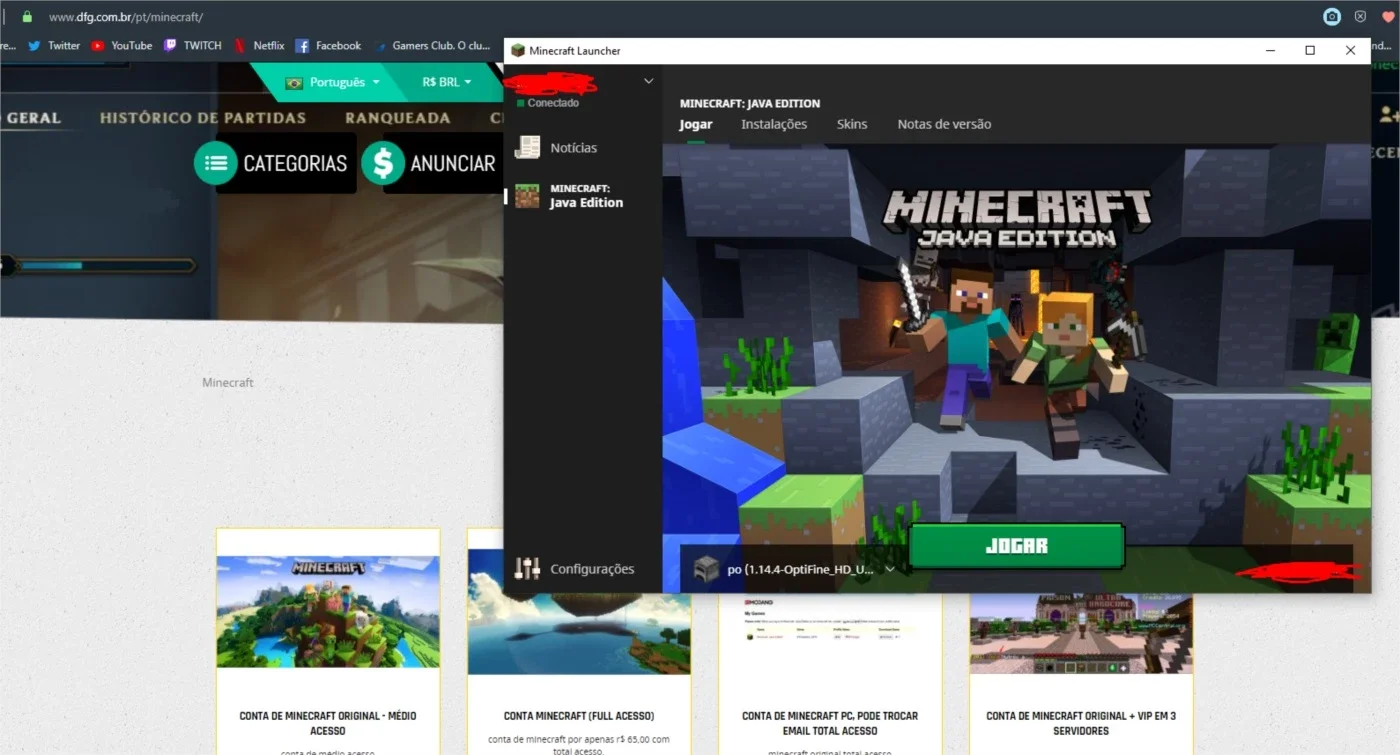Click the CONTA MINECRAFT (FULL ACESSO) title link
The height and width of the screenshot is (755, 1400).
click(x=579, y=716)
